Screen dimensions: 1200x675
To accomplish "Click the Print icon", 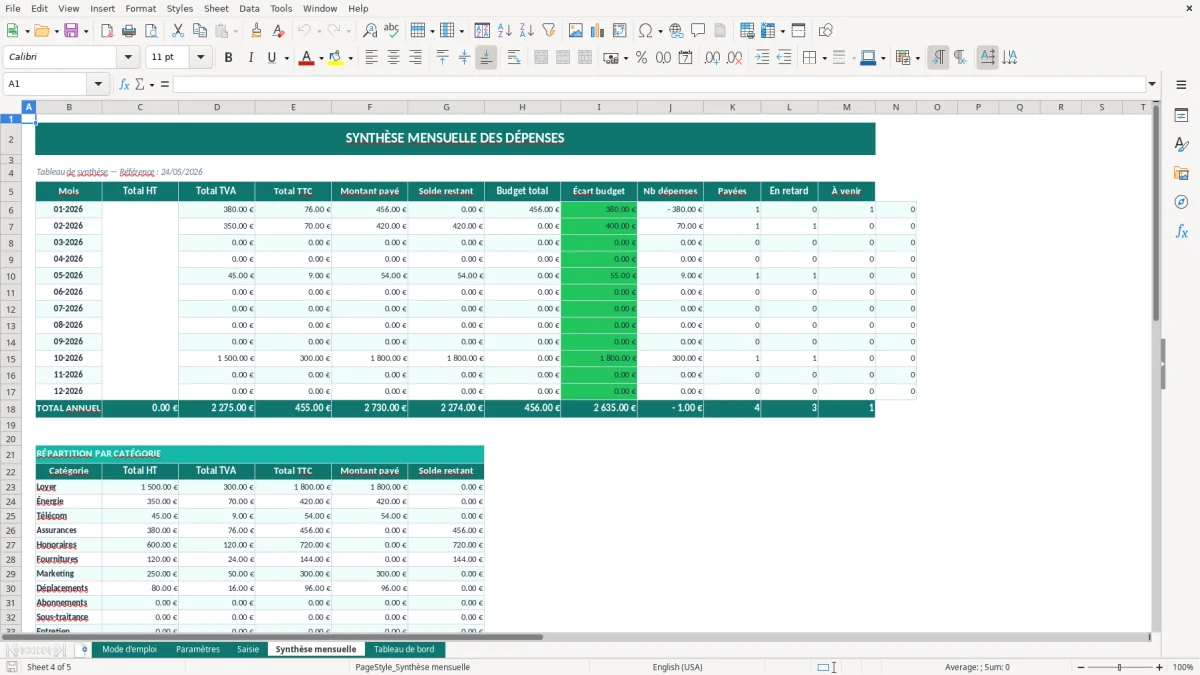I will (128, 31).
